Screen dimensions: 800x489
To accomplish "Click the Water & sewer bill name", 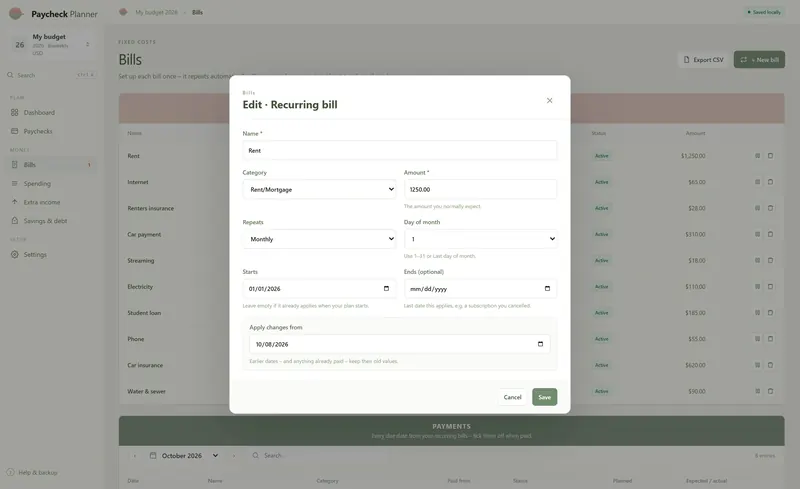I will (x=146, y=392).
